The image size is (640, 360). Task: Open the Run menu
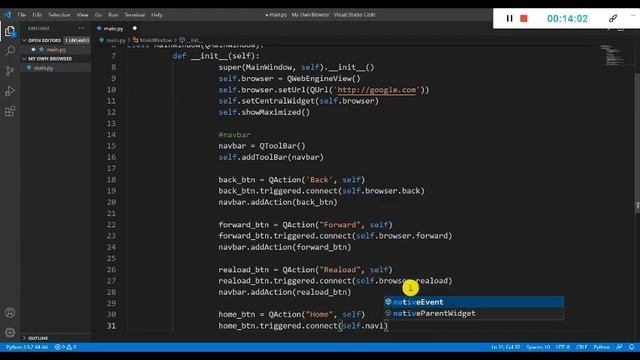pyautogui.click(x=113, y=15)
